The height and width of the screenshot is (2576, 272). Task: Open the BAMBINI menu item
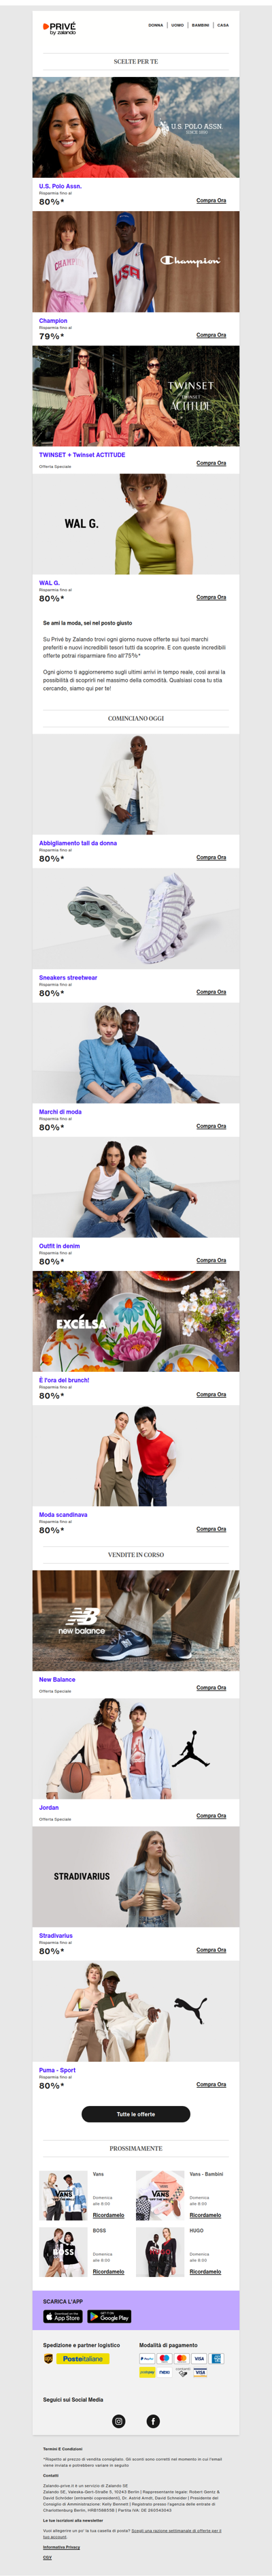tap(200, 25)
